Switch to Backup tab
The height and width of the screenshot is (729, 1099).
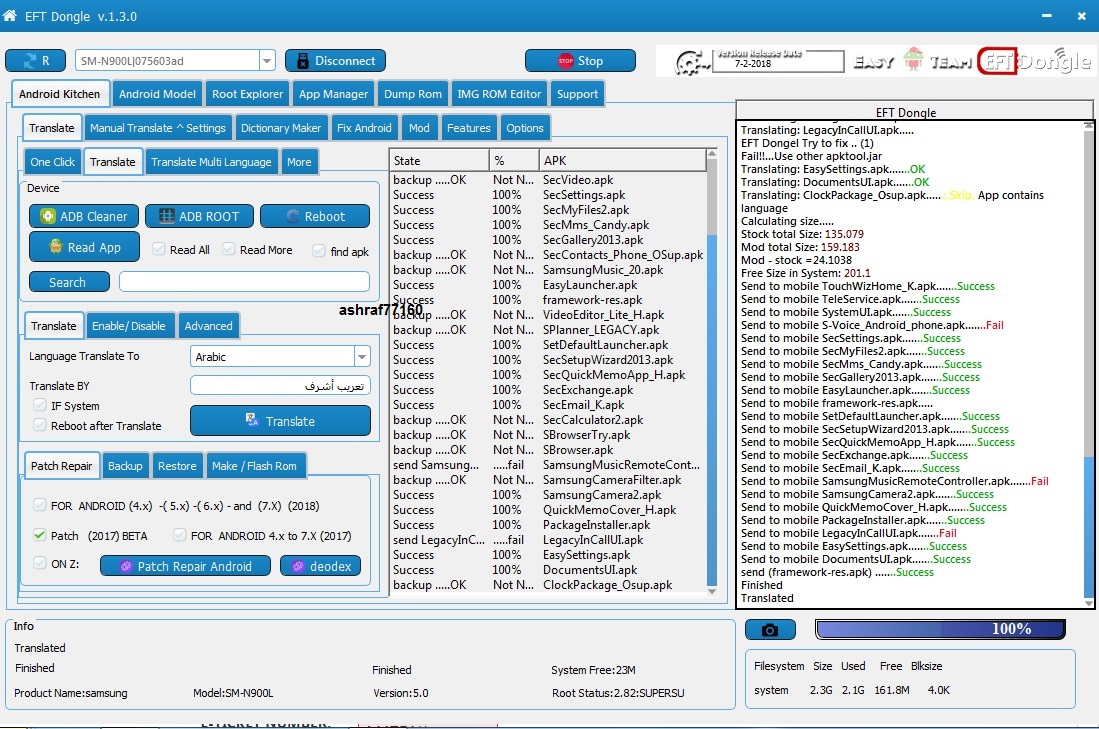pyautogui.click(x=125, y=466)
